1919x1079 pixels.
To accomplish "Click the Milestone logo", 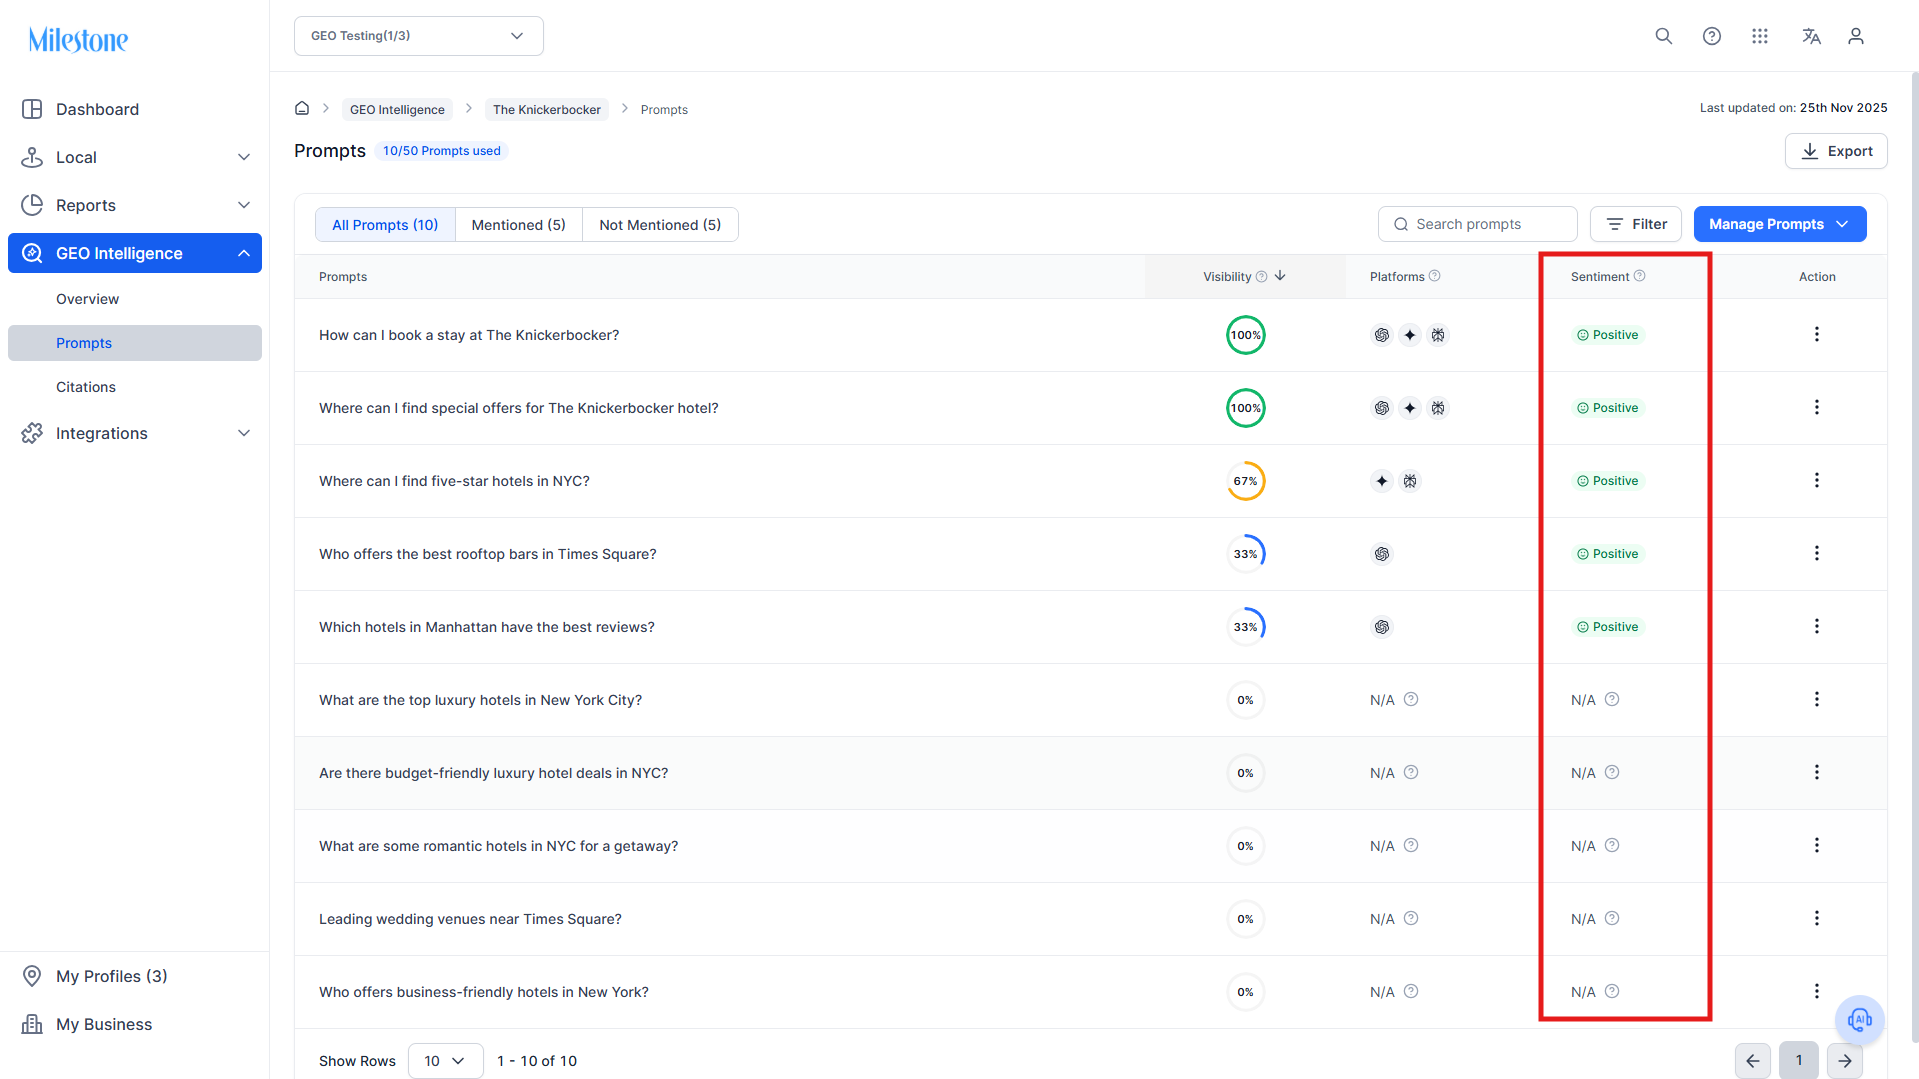I will tap(78, 40).
